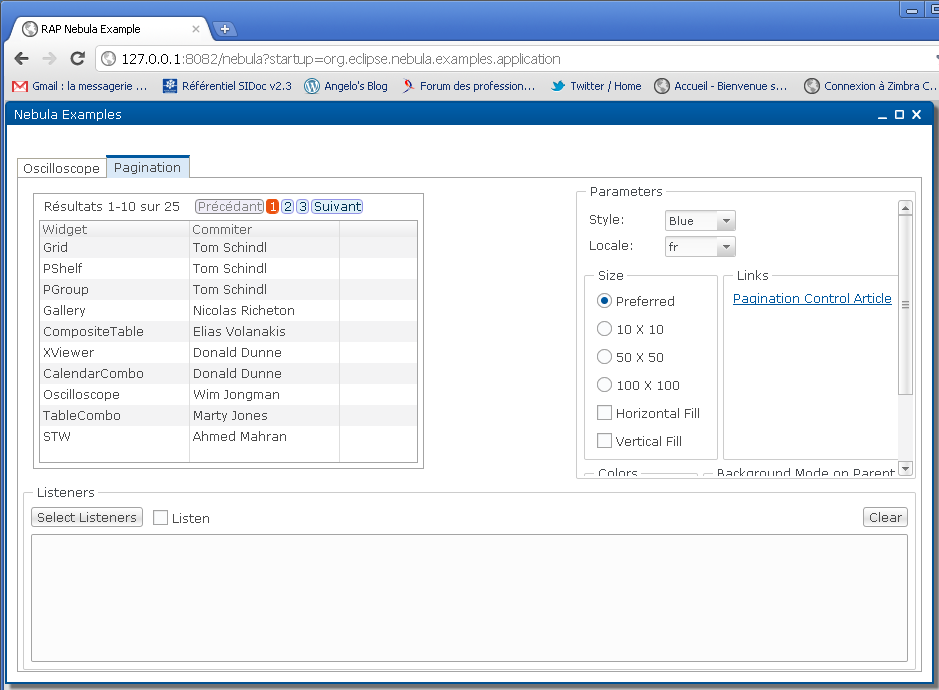Click the globe icon in the address bar
This screenshot has width=939, height=690.
108,59
